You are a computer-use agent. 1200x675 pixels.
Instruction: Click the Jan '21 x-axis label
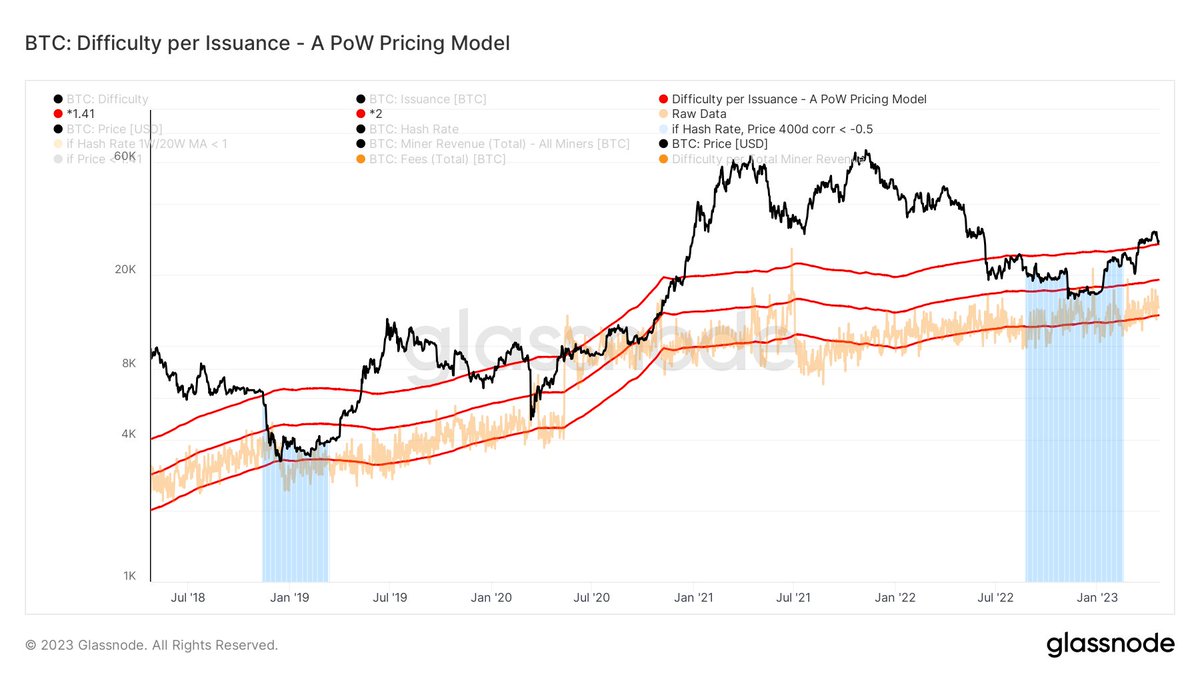point(692,598)
